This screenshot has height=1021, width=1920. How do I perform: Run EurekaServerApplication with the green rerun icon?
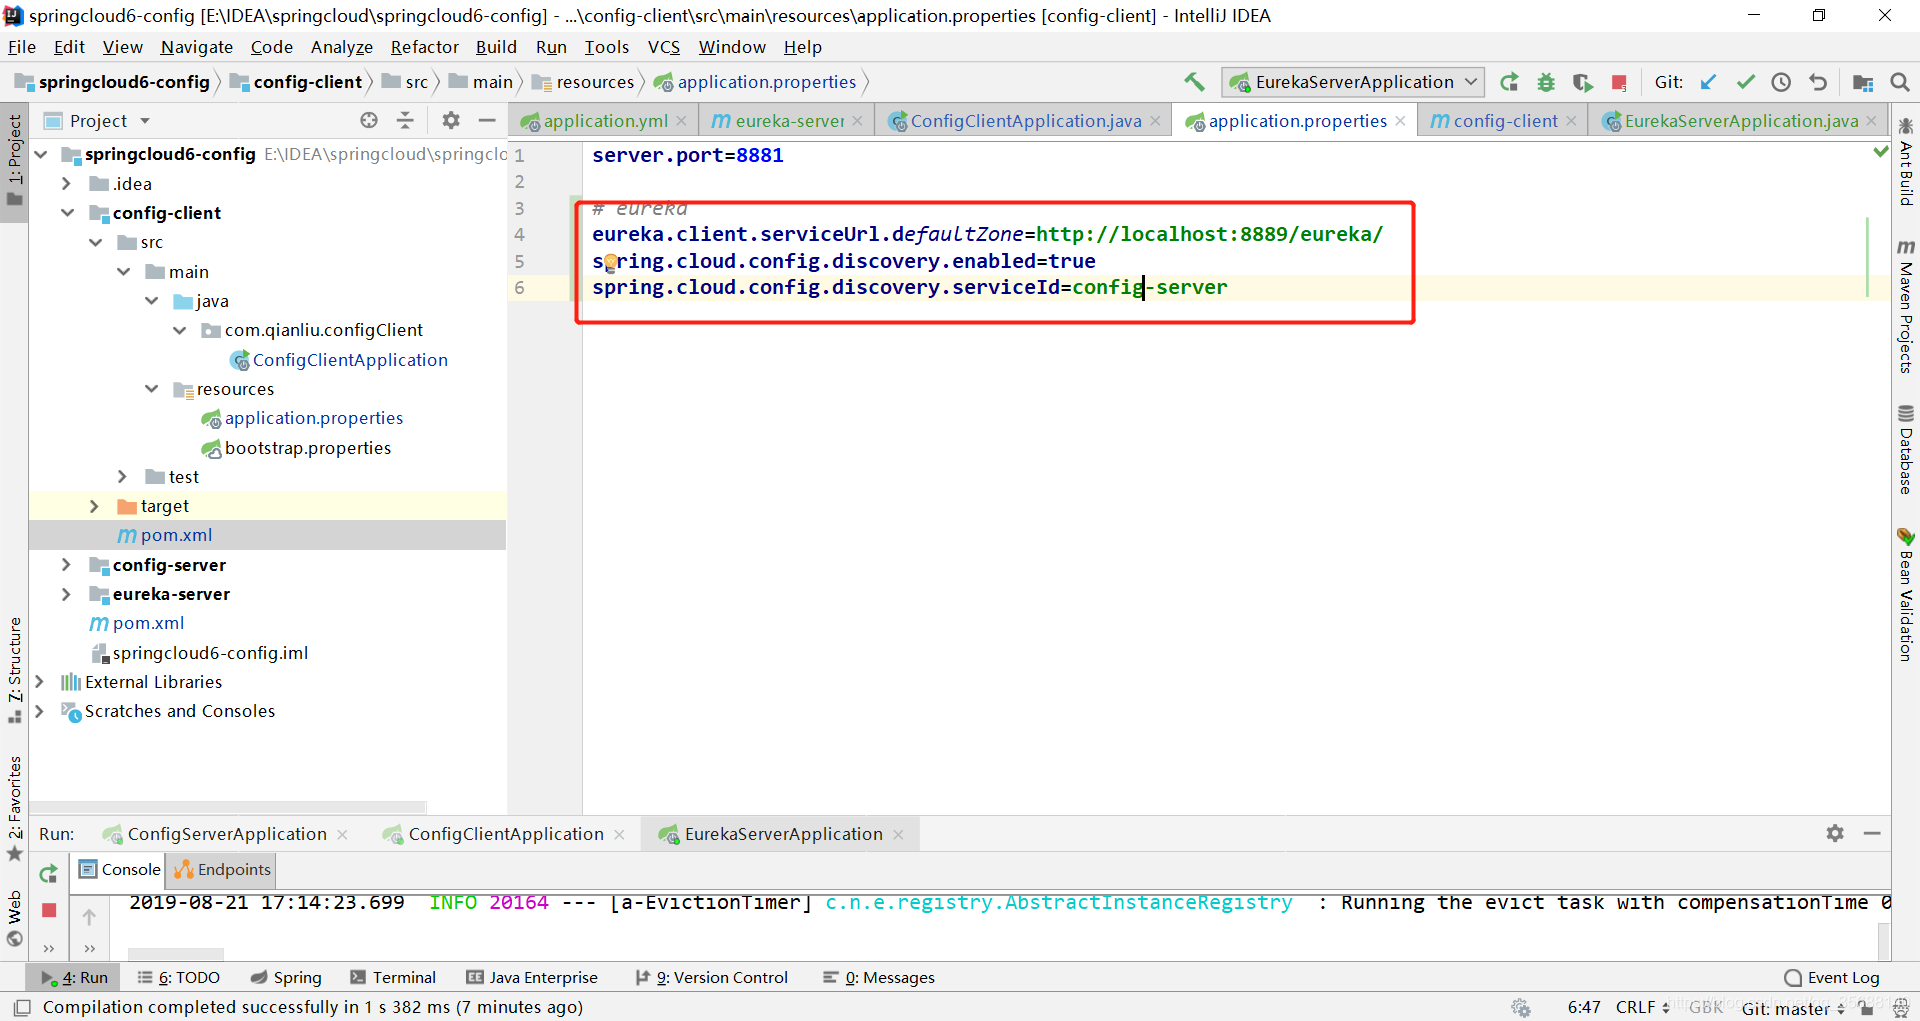point(1509,82)
